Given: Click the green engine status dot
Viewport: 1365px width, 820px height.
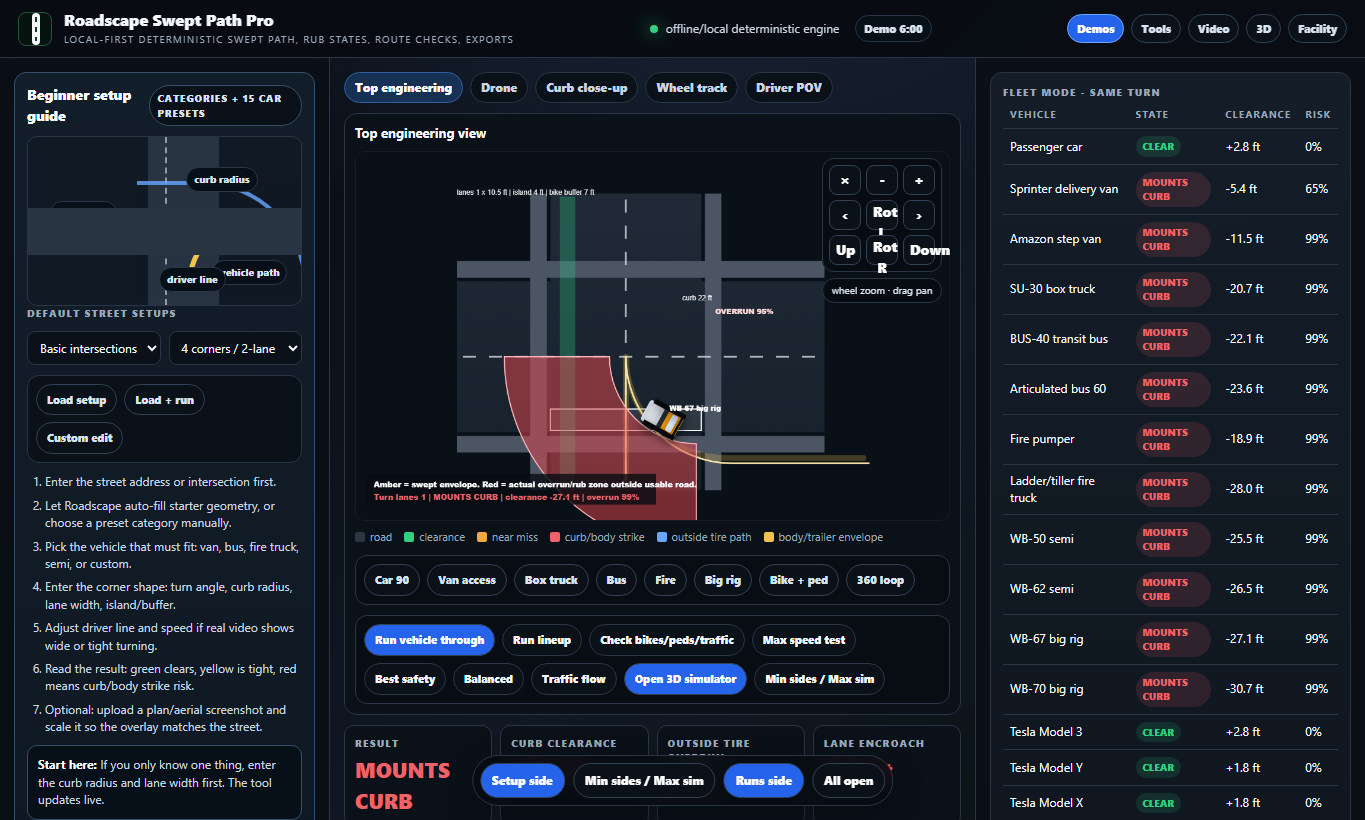Looking at the screenshot, I should point(654,29).
